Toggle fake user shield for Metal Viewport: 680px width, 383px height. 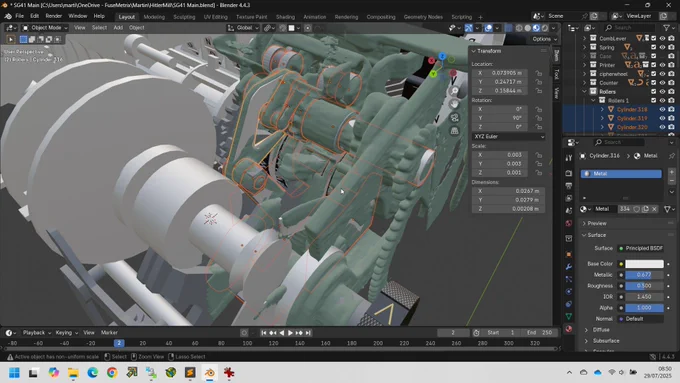tap(636, 209)
